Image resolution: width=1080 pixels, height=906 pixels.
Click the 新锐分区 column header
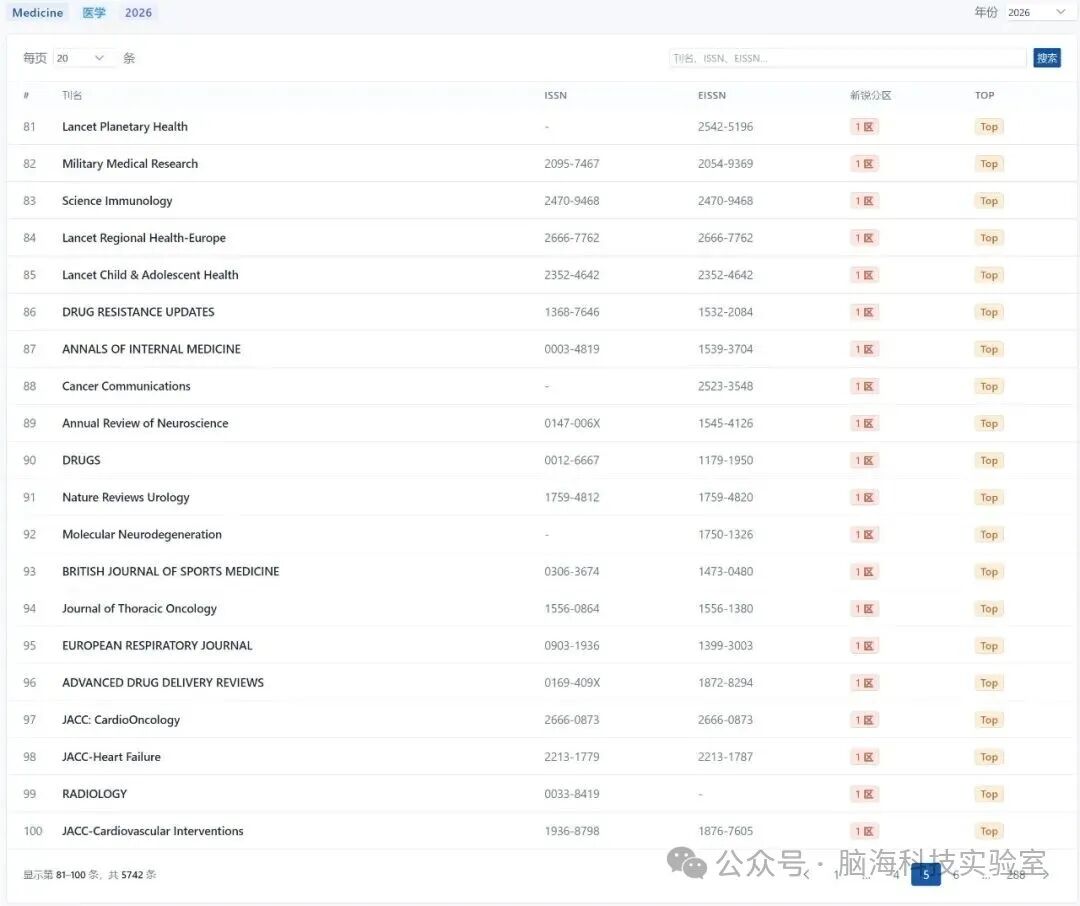point(871,95)
